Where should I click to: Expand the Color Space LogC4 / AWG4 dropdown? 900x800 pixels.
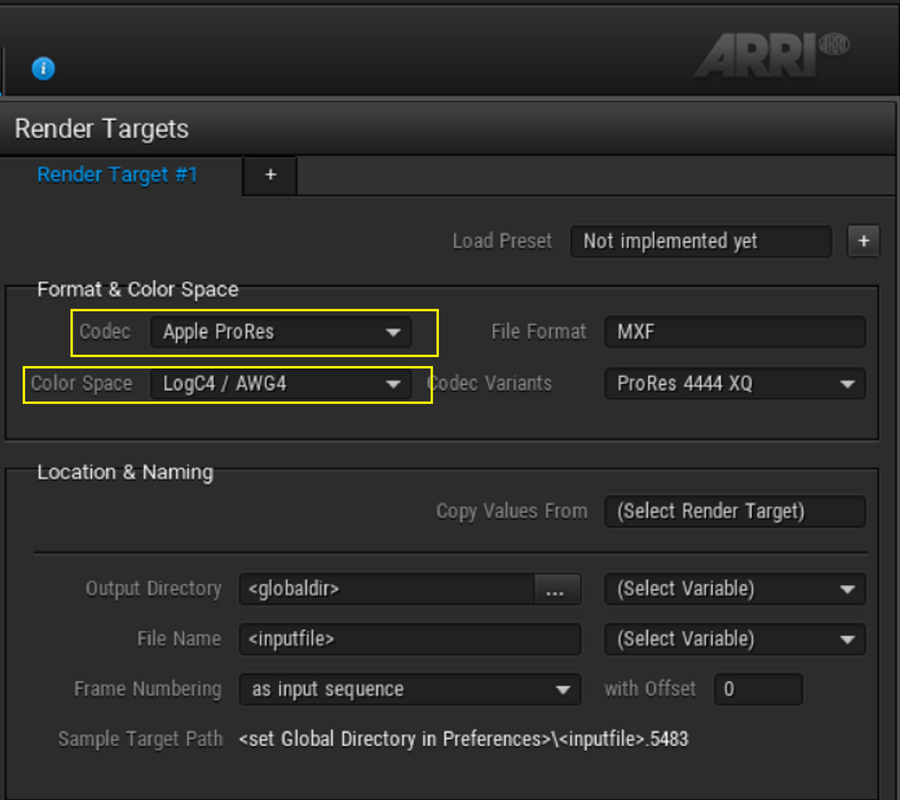[x=281, y=384]
